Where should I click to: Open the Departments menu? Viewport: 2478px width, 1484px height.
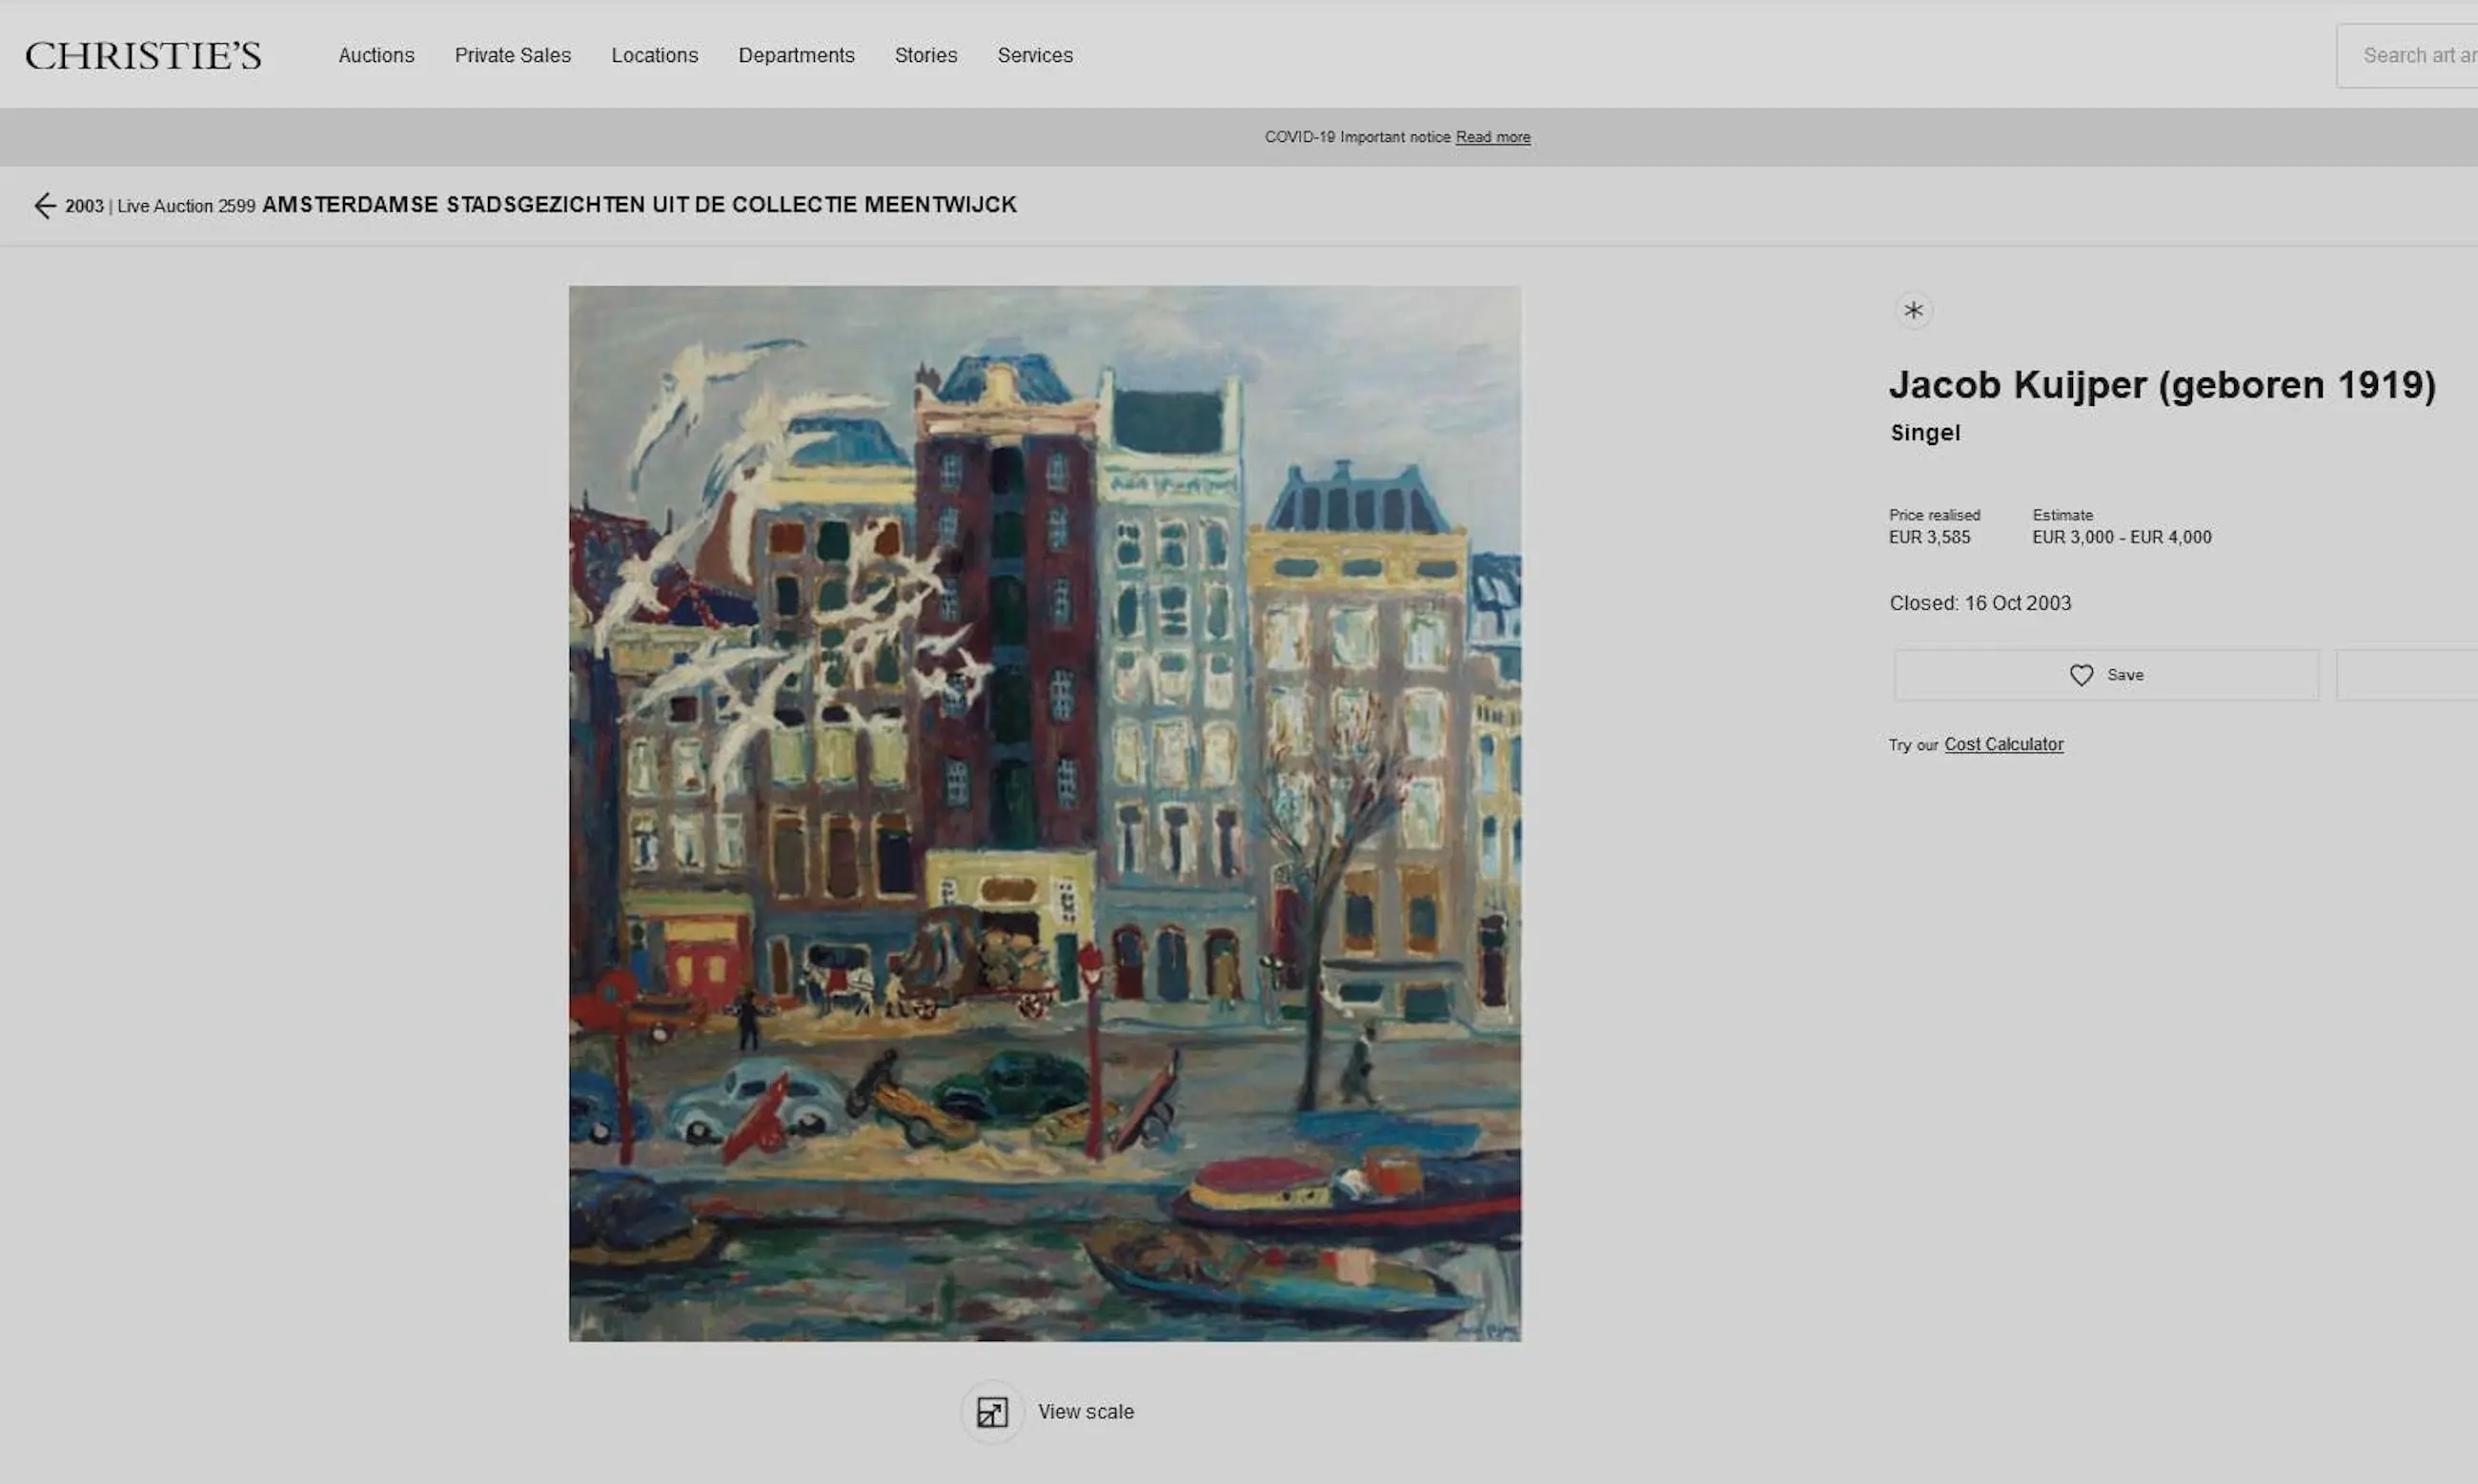[796, 55]
